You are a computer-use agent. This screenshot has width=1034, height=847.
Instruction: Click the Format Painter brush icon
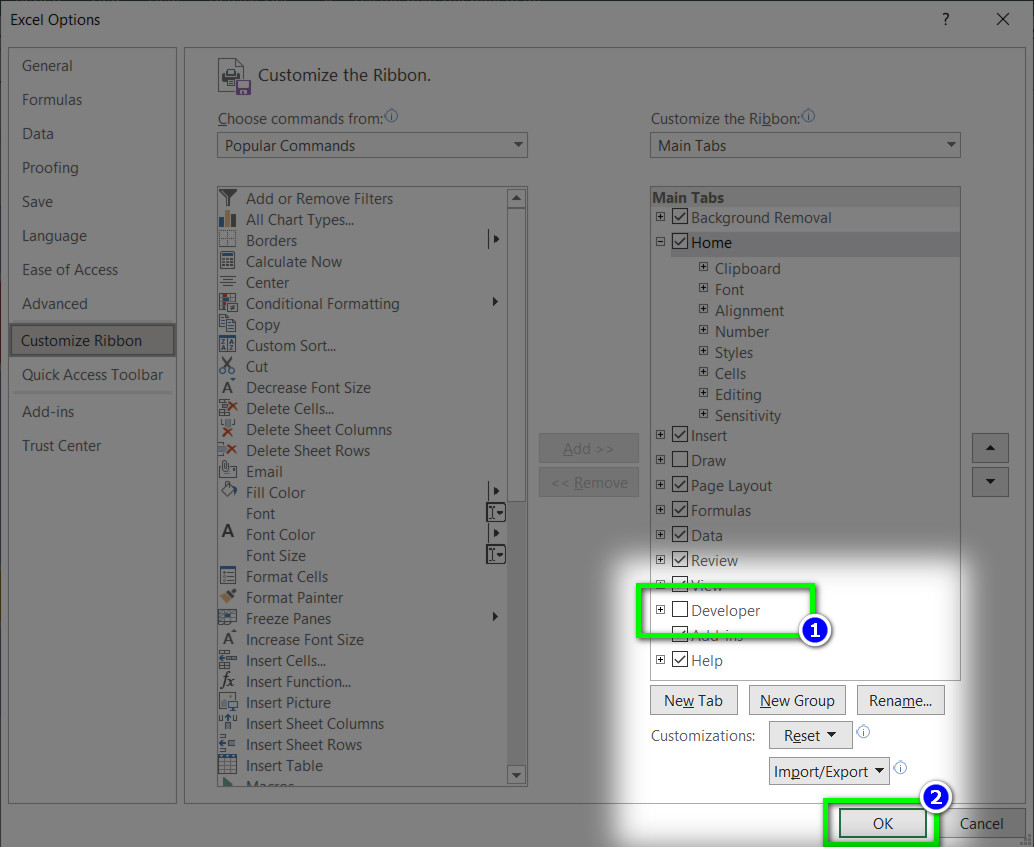(x=228, y=597)
